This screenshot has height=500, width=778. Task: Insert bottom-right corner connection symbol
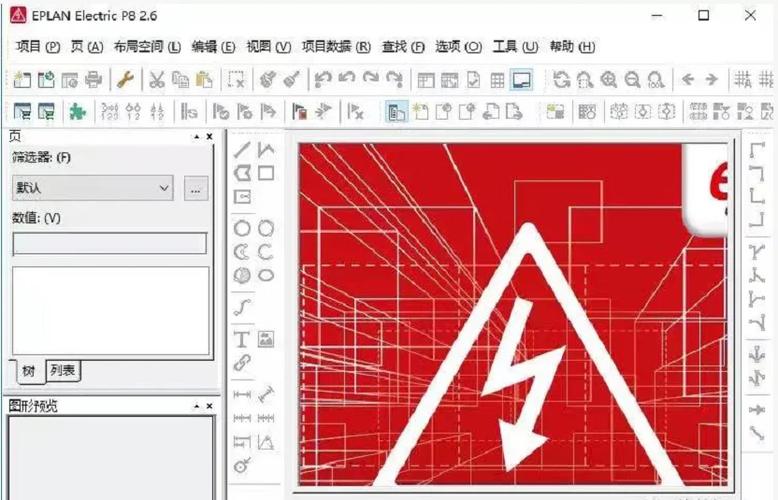[x=757, y=220]
